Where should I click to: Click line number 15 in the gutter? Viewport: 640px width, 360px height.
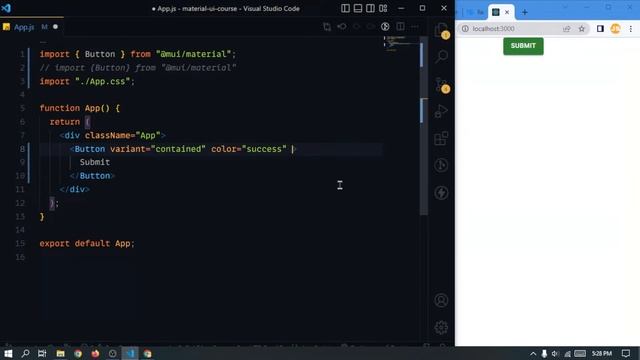20,244
